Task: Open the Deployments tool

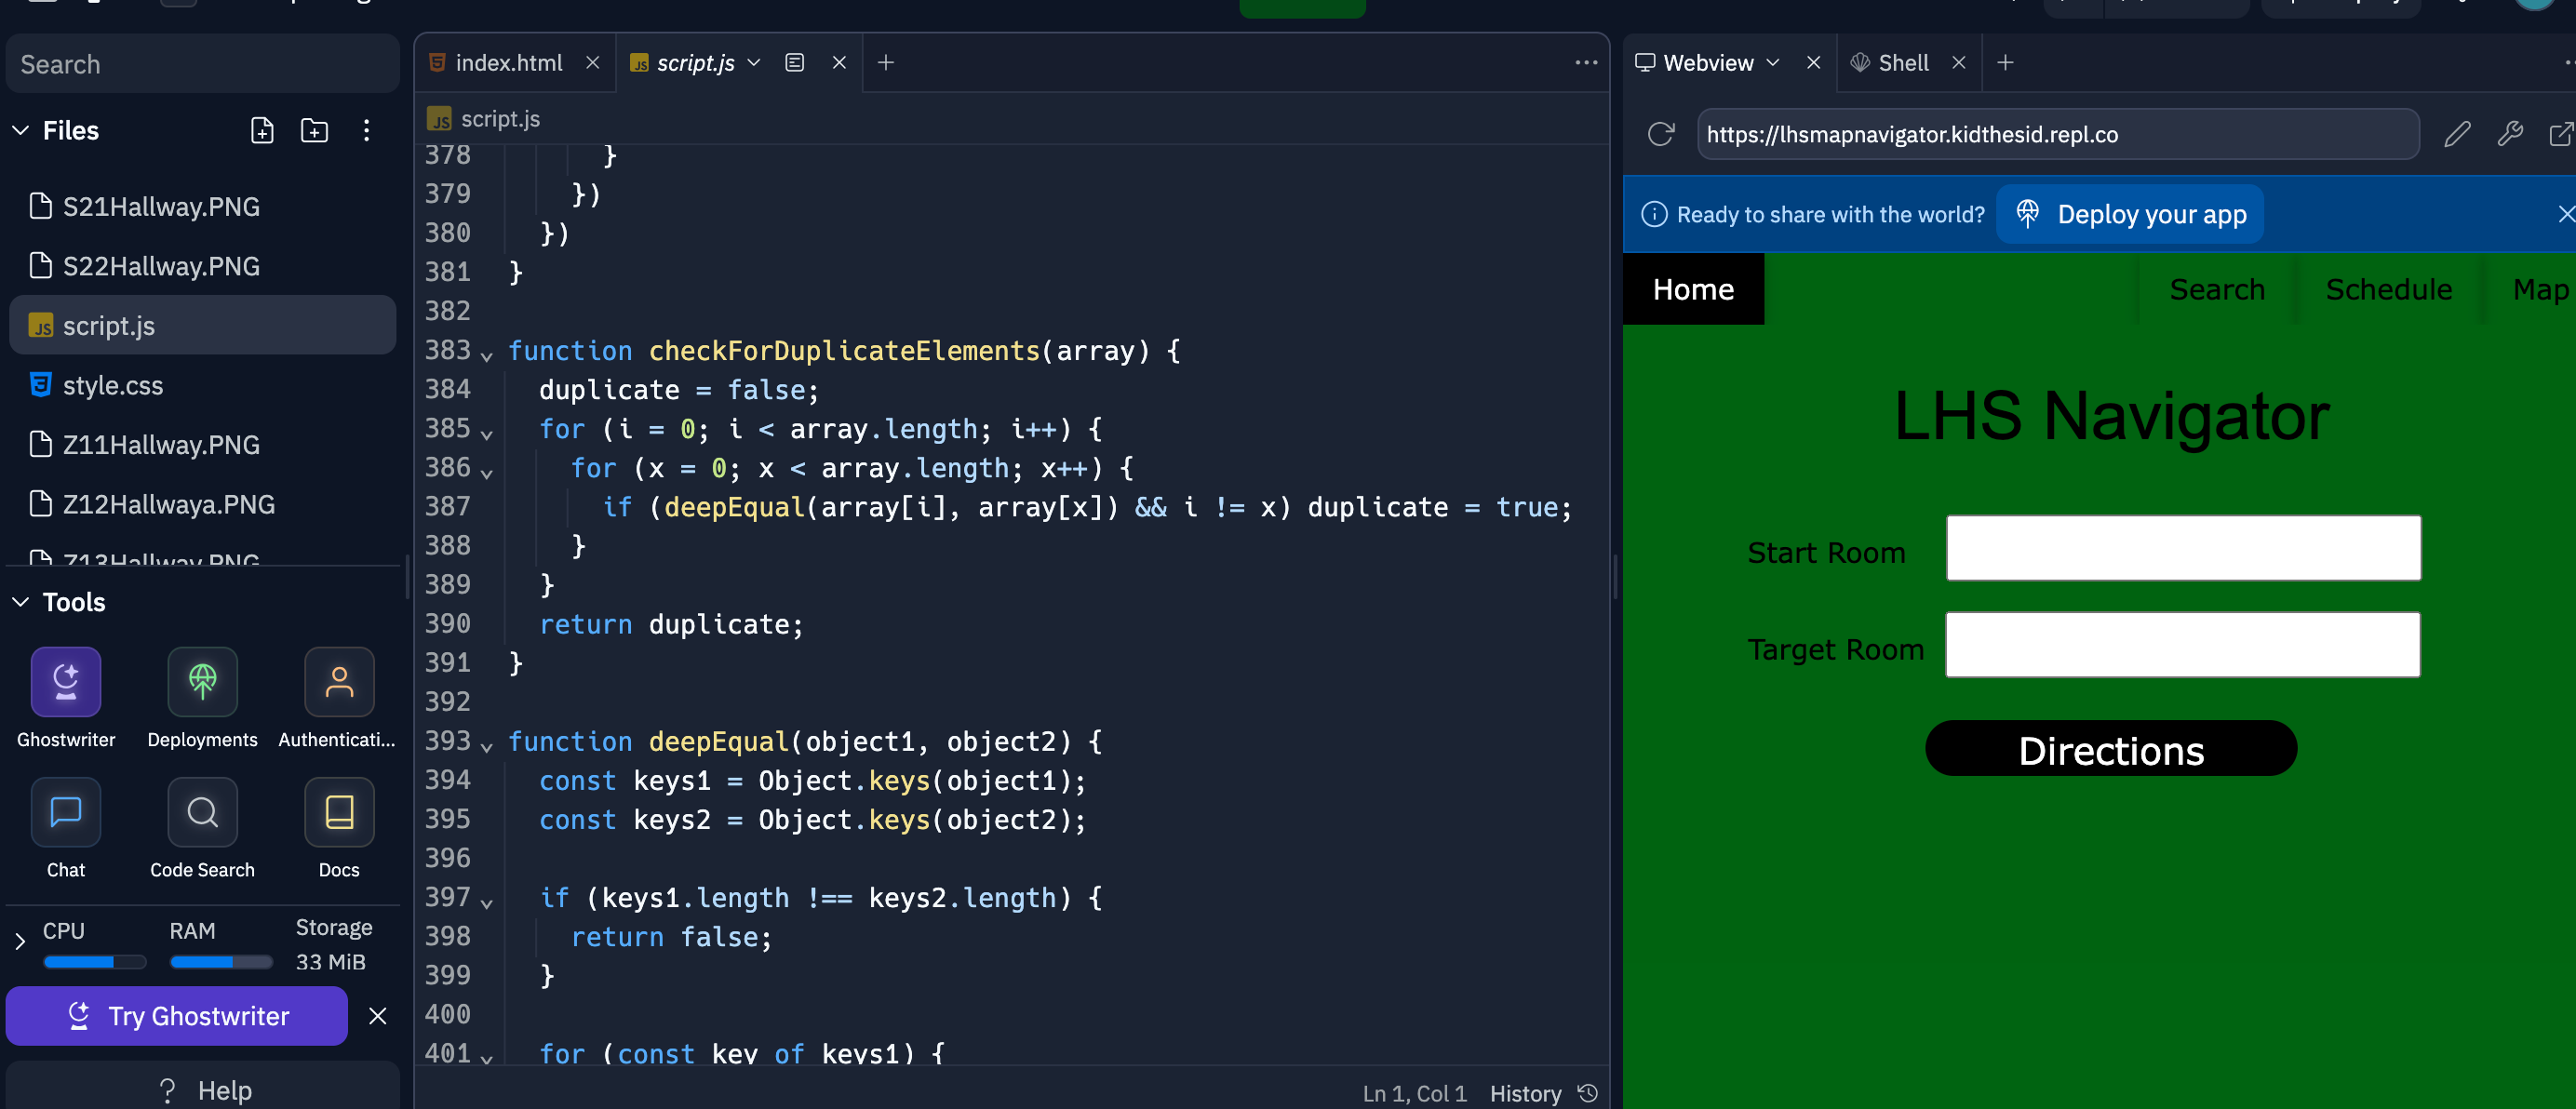Action: pyautogui.click(x=202, y=682)
